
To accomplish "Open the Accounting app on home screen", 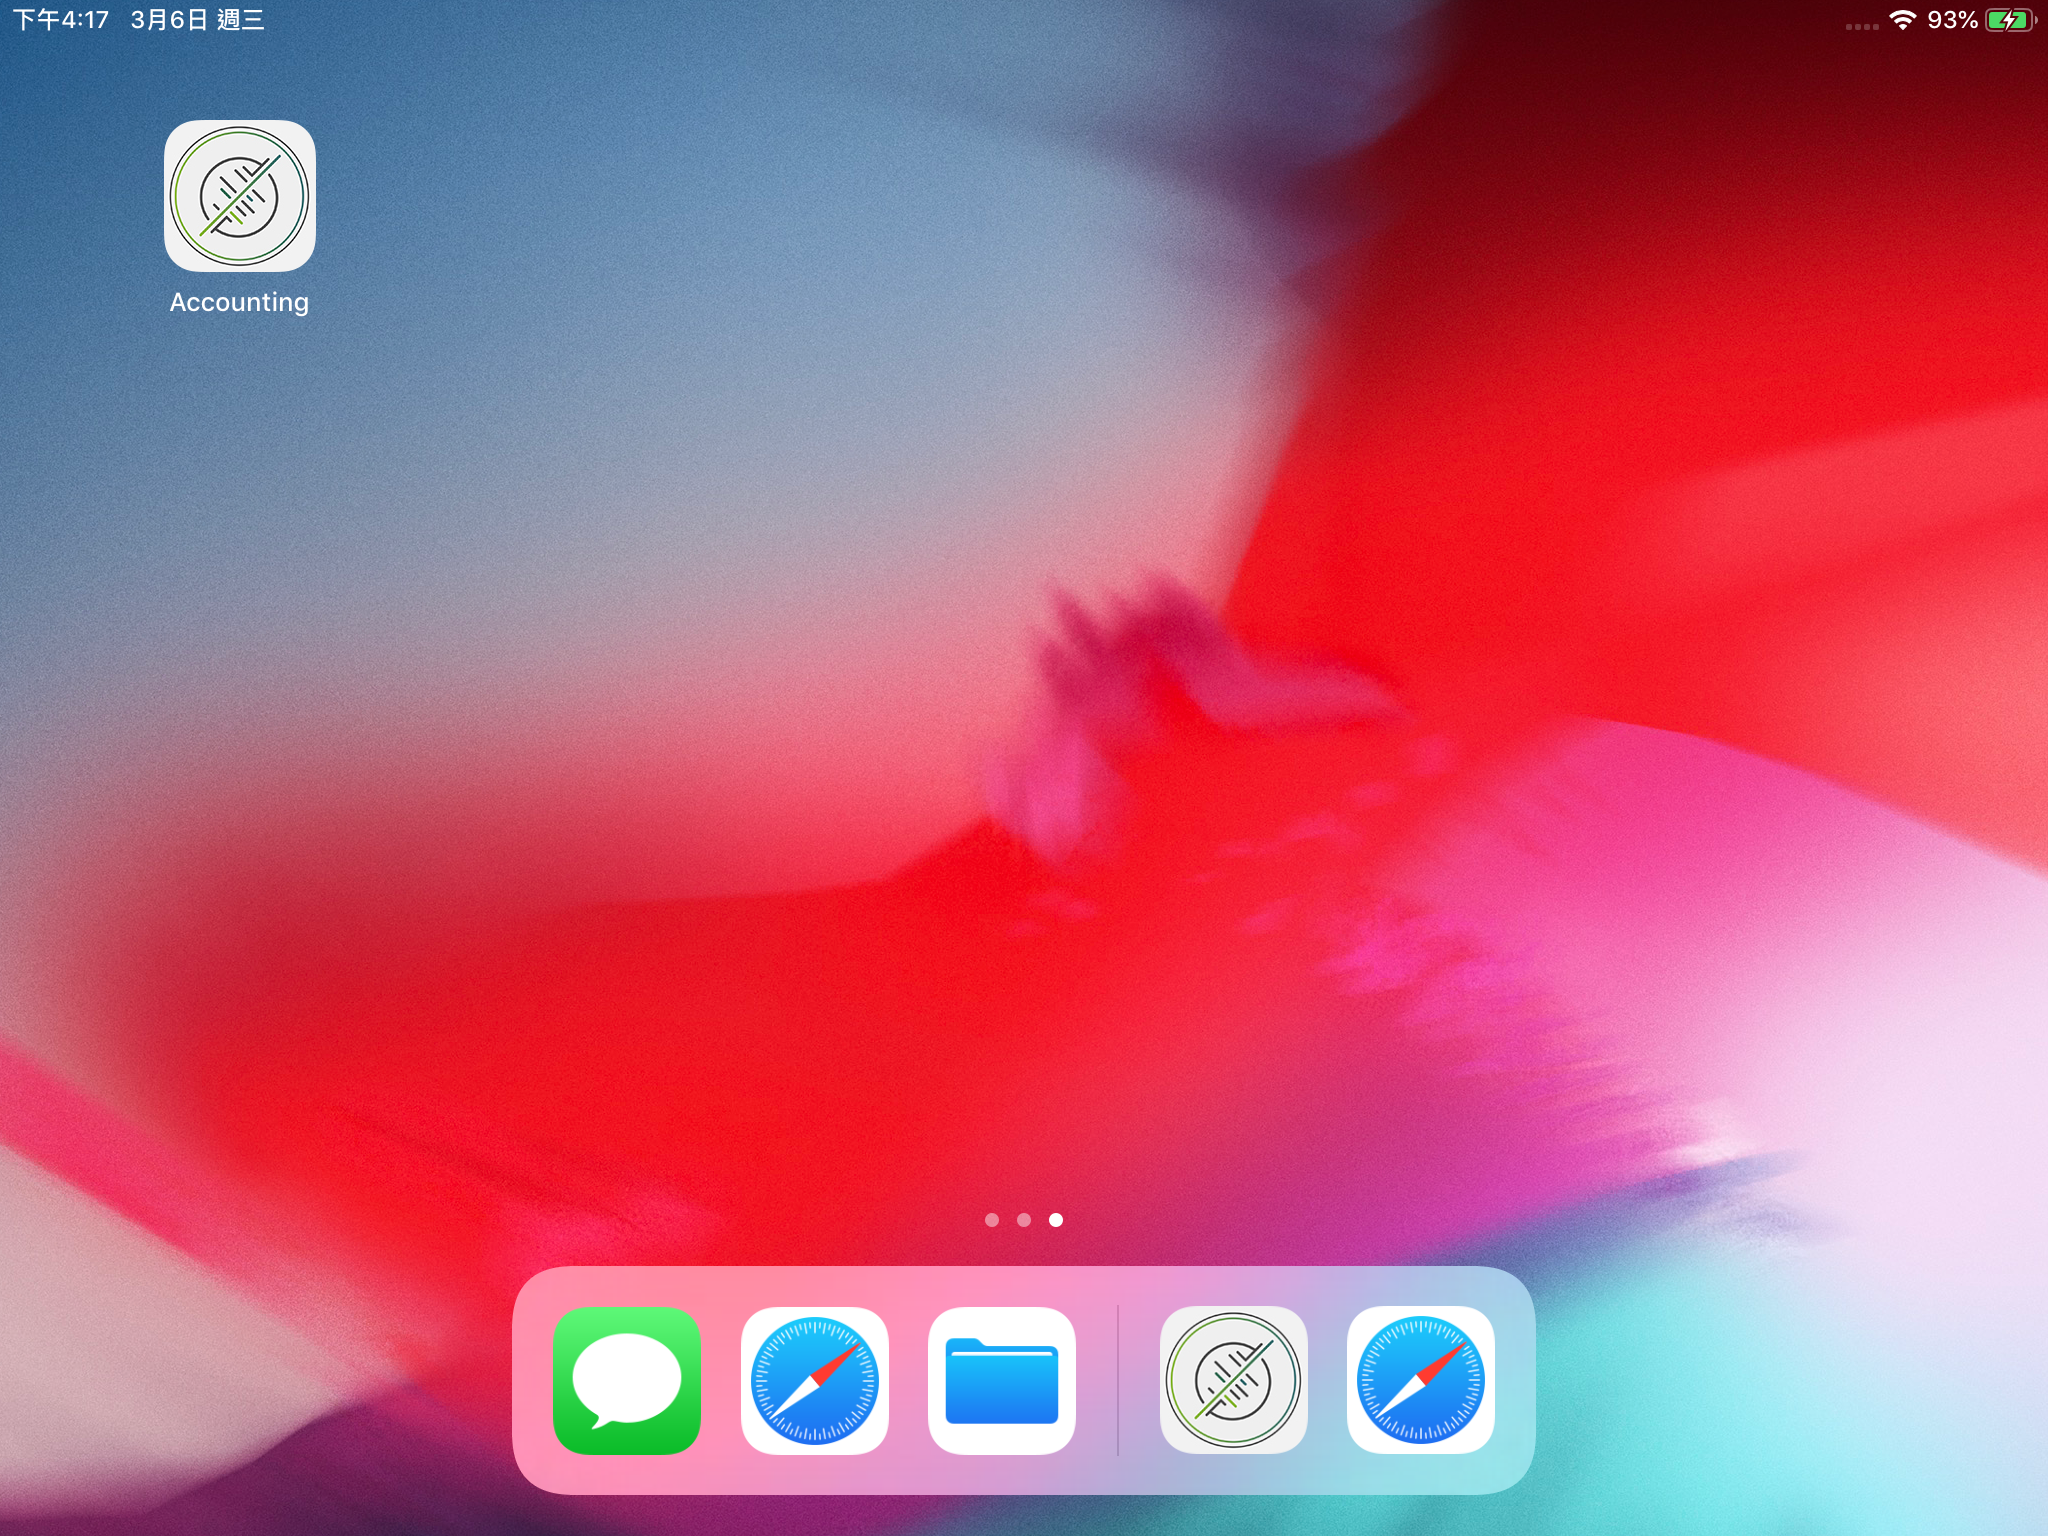I will (240, 196).
